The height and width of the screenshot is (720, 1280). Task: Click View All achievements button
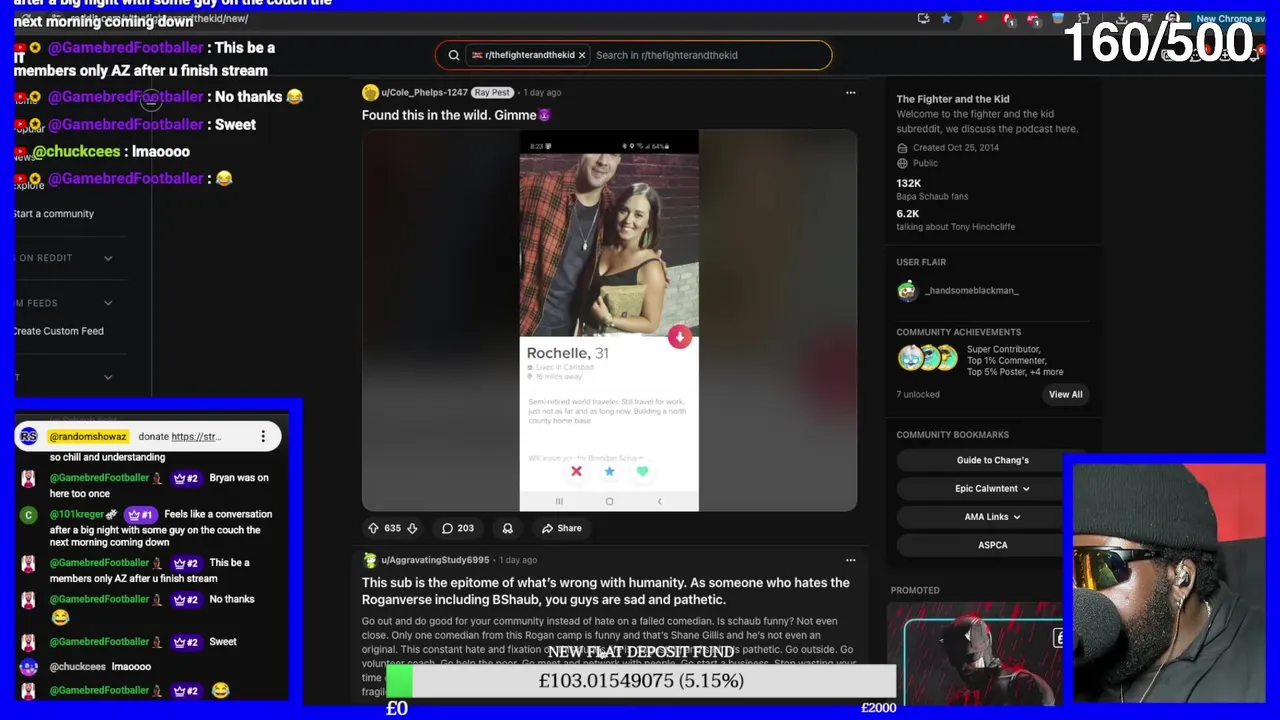click(1065, 394)
